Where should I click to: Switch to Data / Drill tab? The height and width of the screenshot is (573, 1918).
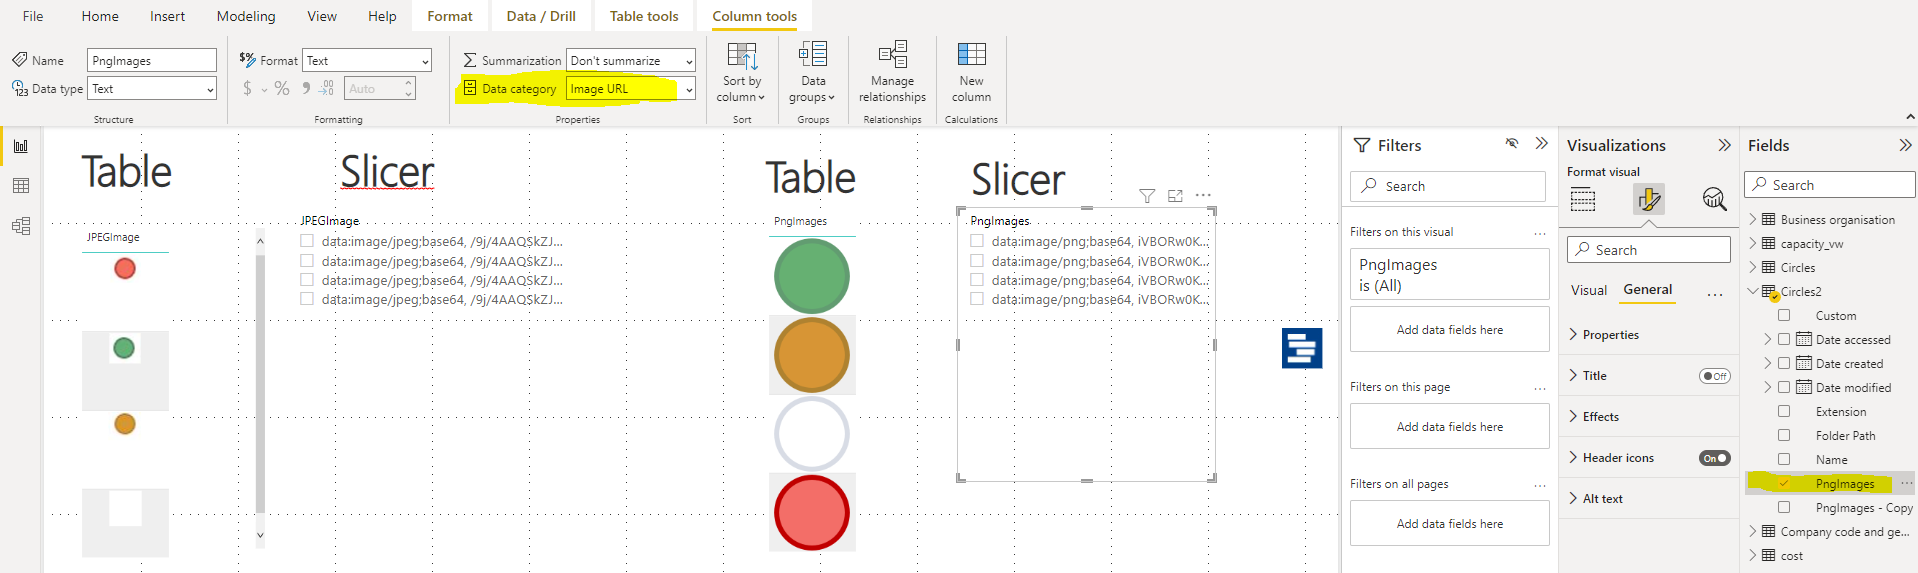point(541,16)
